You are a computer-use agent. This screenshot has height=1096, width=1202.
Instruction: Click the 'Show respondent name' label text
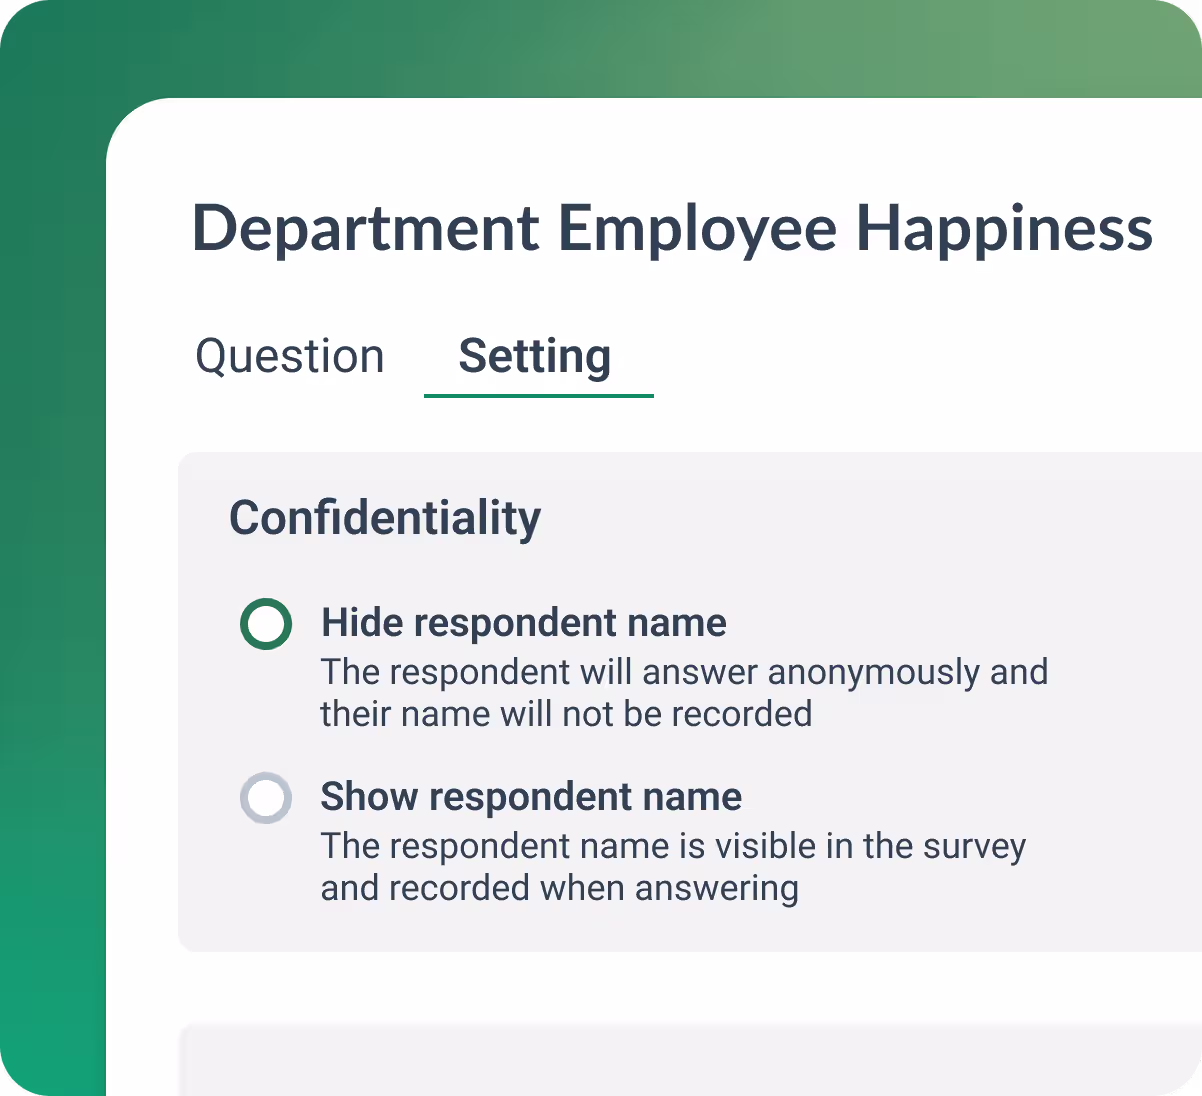pyautogui.click(x=531, y=797)
